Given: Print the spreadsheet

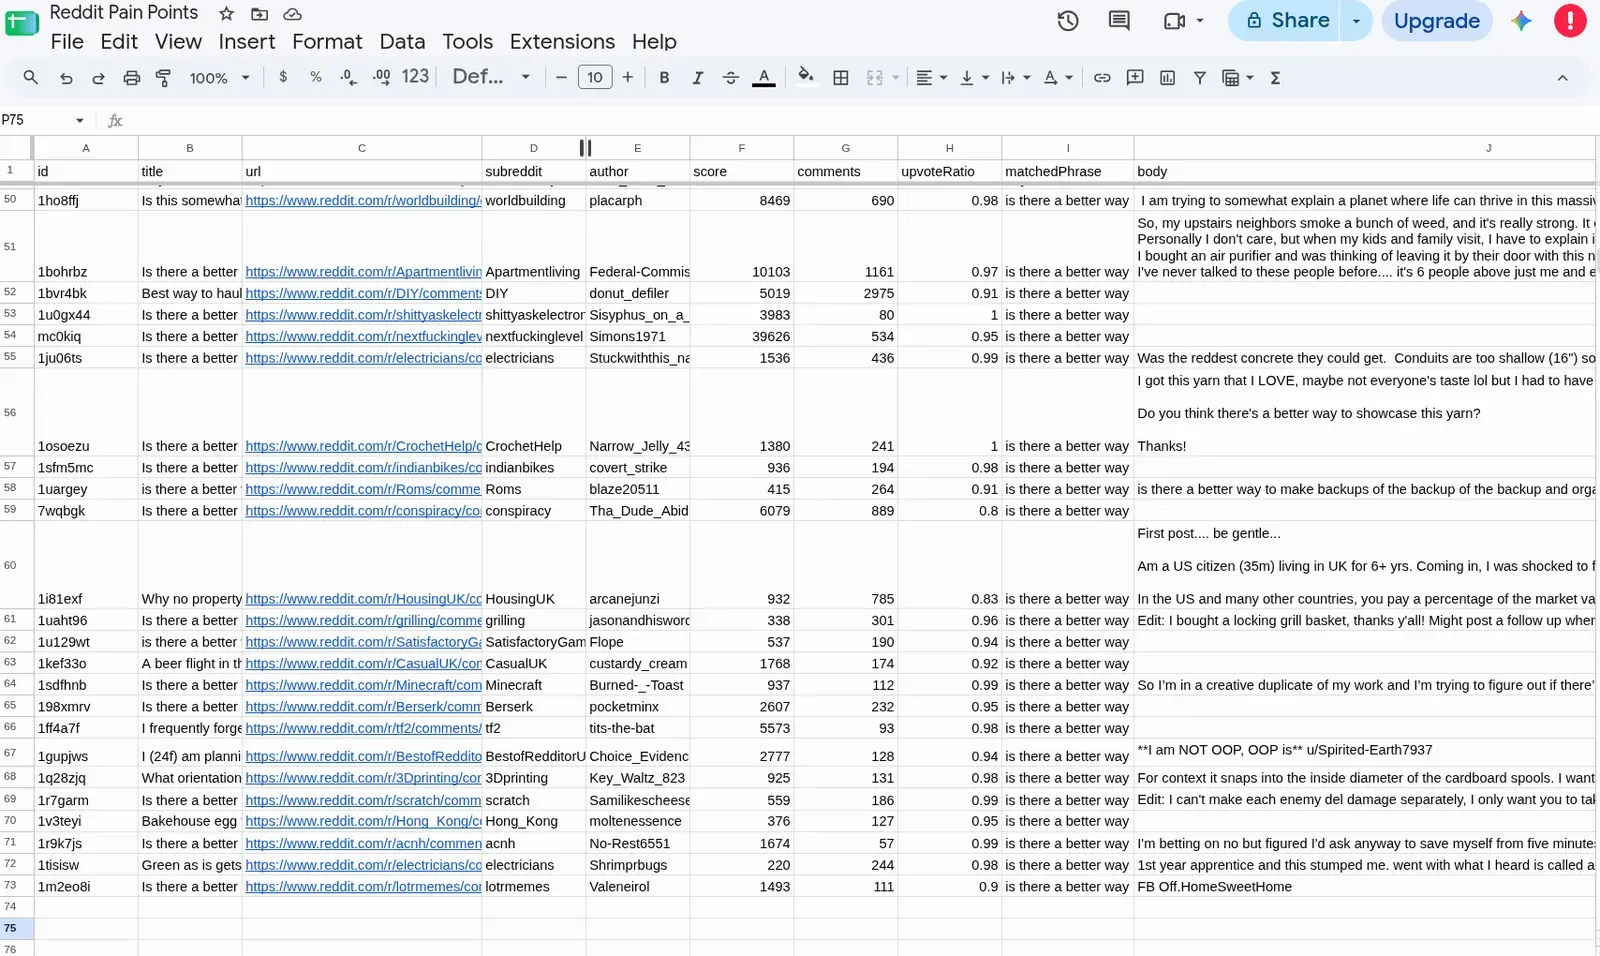Looking at the screenshot, I should tap(131, 78).
